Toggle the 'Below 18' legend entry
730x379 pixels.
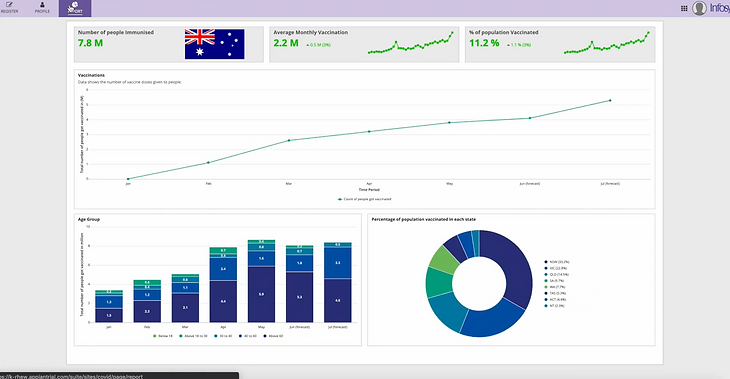(162, 336)
